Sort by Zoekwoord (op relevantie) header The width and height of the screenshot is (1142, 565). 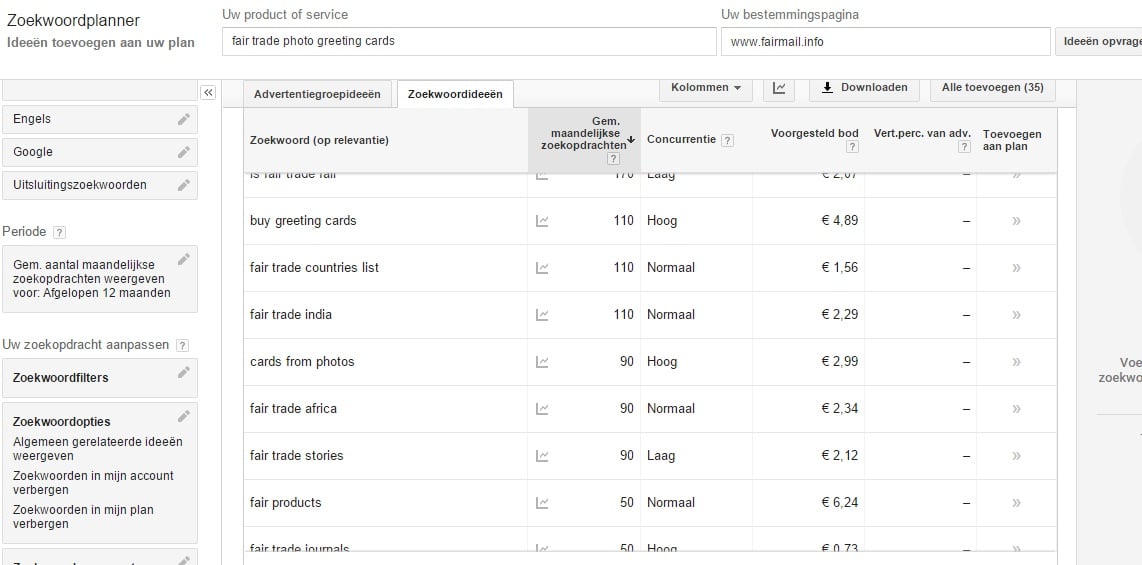319,141
